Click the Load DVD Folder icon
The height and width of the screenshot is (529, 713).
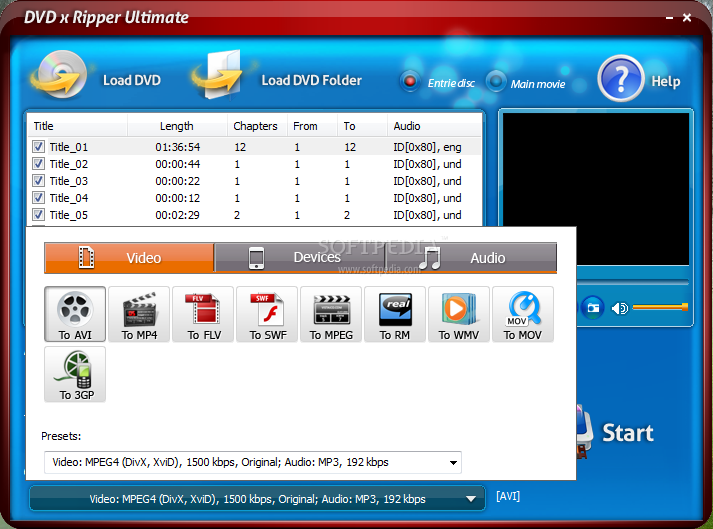pos(218,75)
